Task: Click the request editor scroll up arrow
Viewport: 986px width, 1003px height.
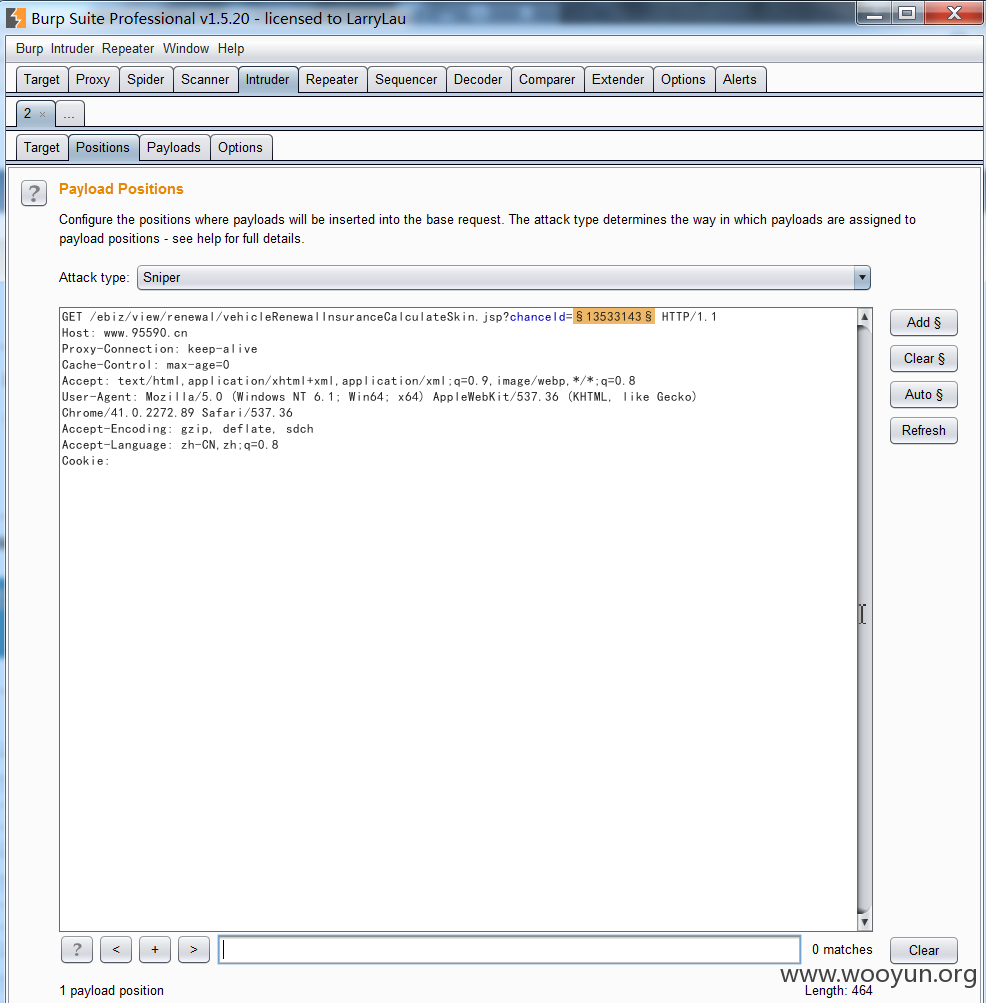Action: [x=864, y=317]
